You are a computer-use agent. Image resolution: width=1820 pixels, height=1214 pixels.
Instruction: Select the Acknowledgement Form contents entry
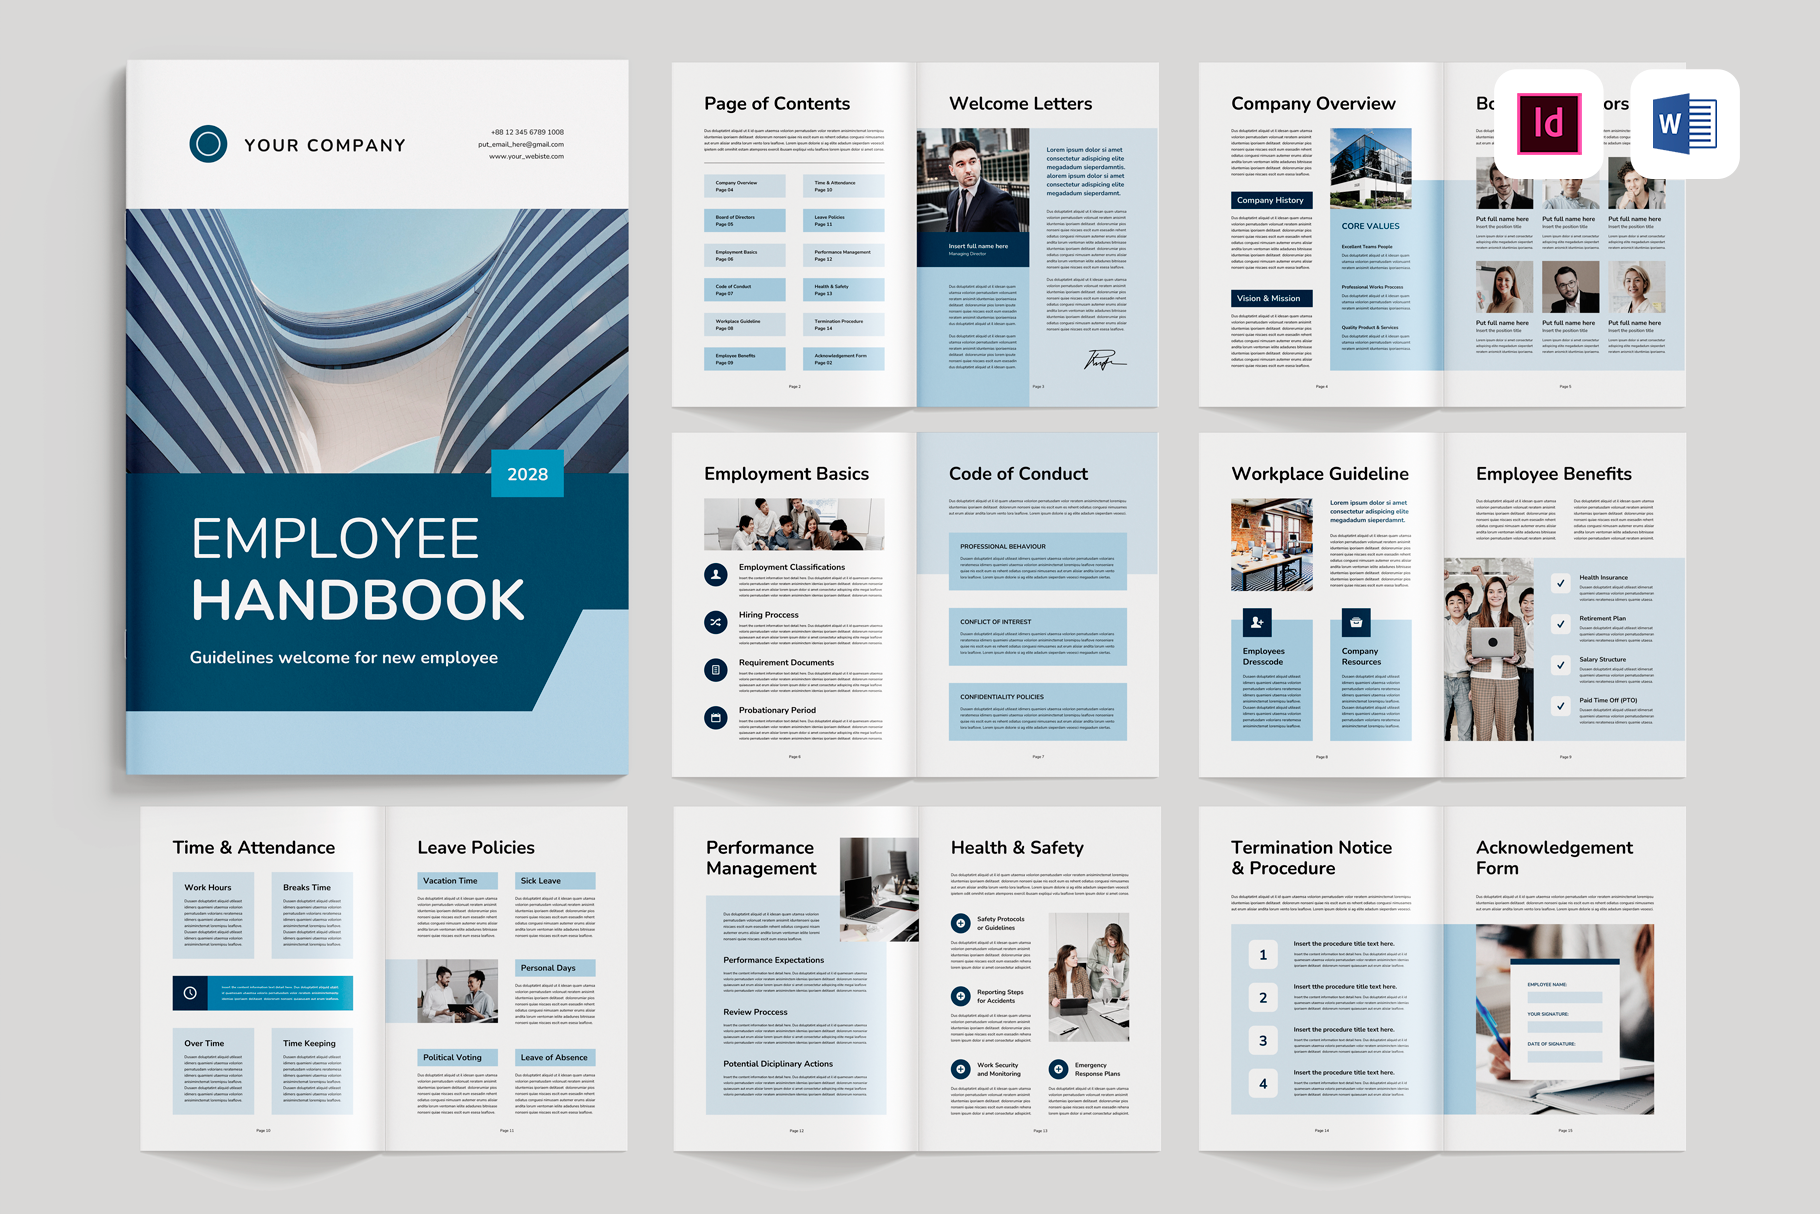click(843, 359)
